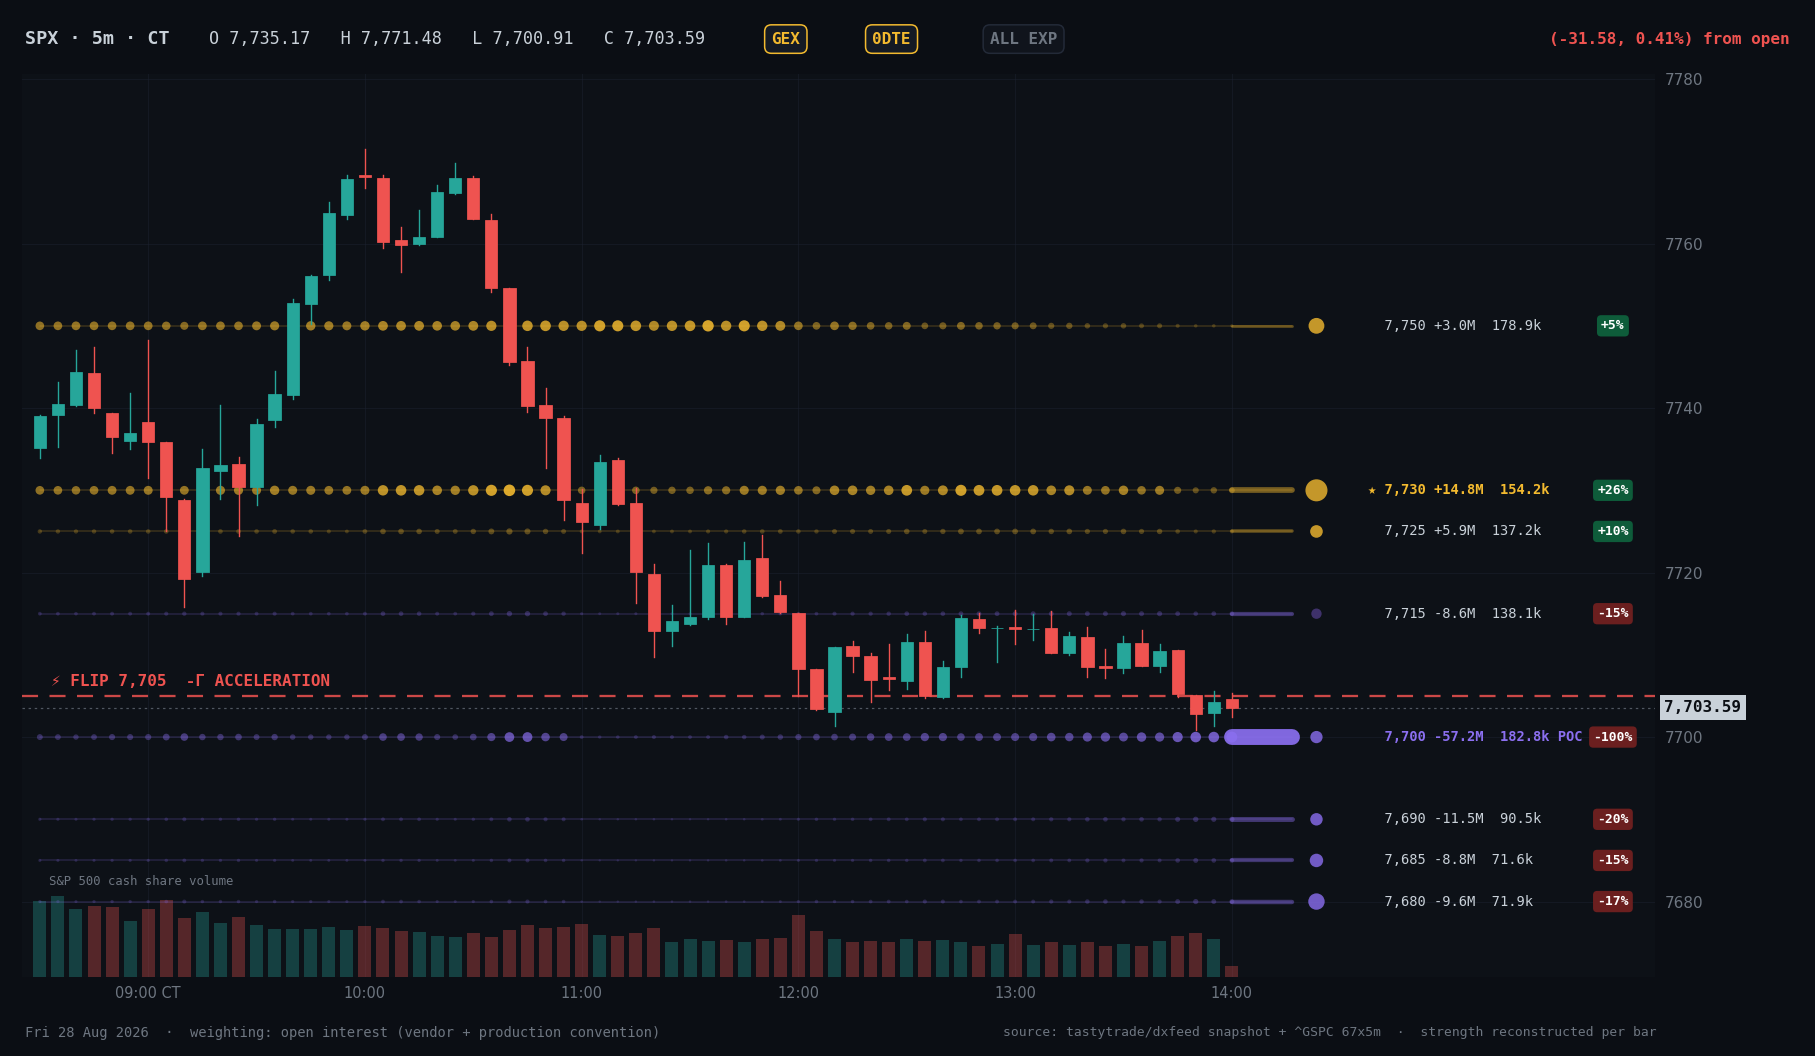Viewport: 1815px width, 1056px height.
Task: Click the SPX 5m CT symbol label
Action: click(x=97, y=39)
